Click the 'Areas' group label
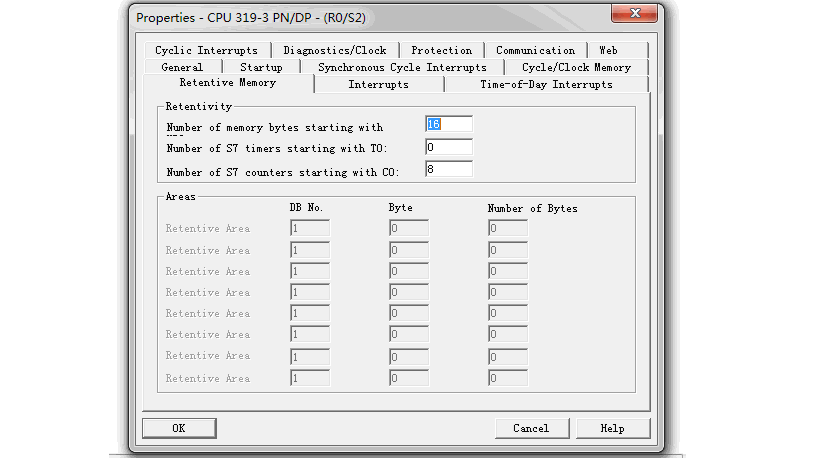 click(180, 196)
